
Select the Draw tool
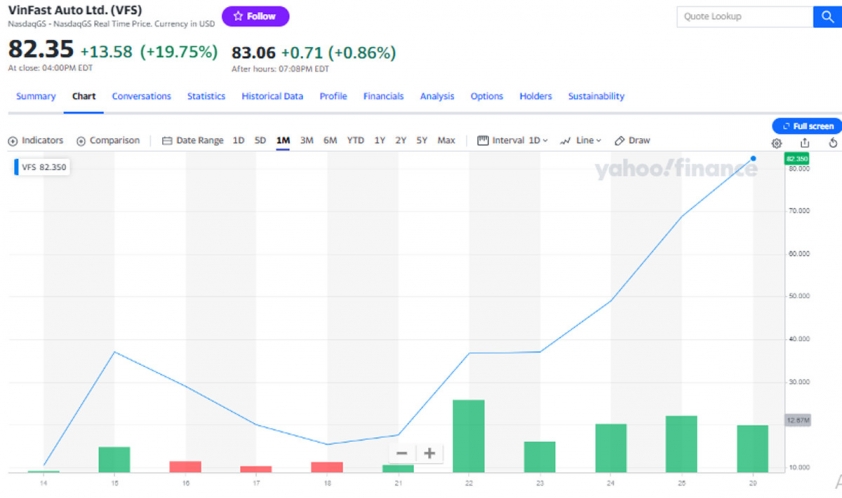pyautogui.click(x=632, y=140)
